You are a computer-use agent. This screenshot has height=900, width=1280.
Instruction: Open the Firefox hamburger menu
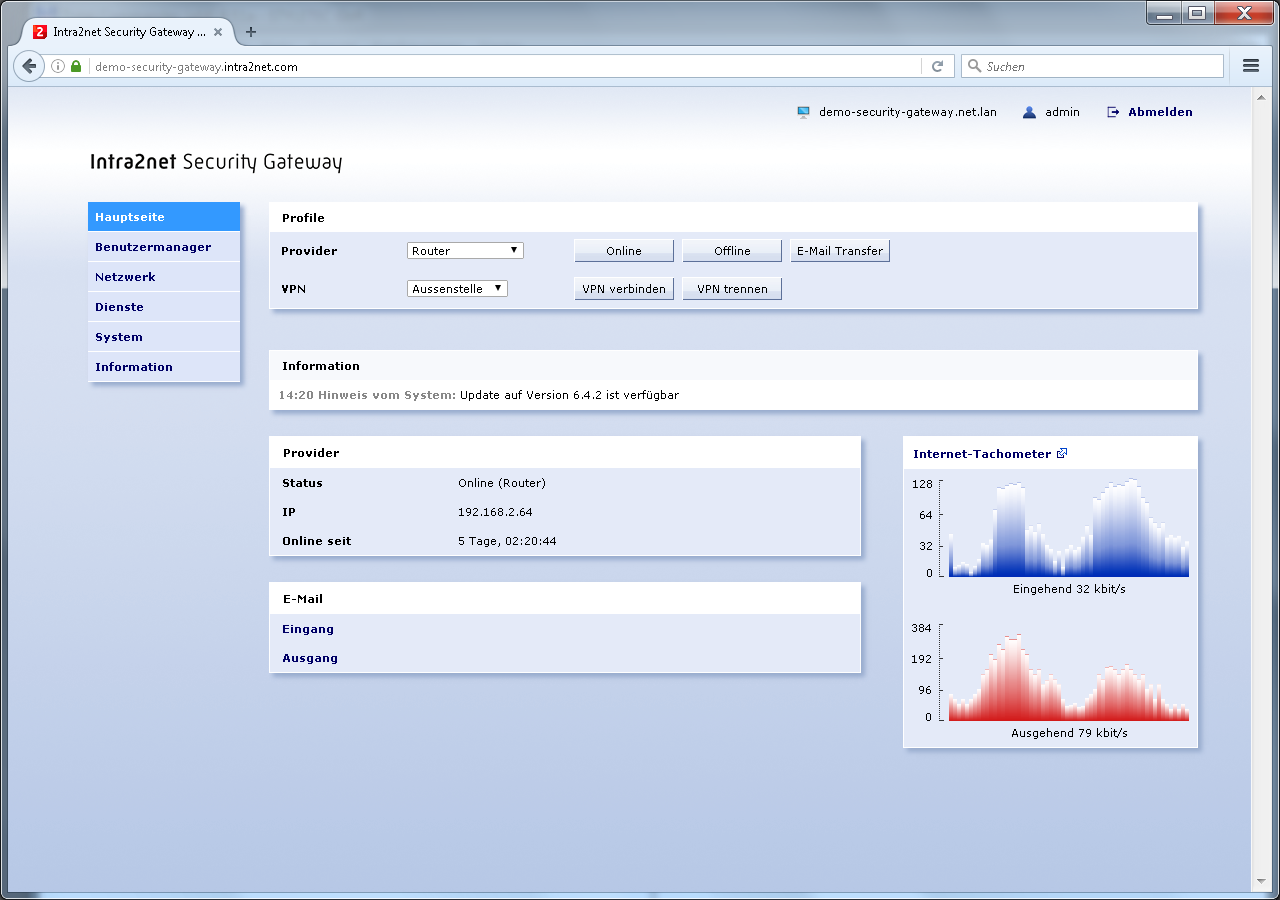[x=1250, y=66]
